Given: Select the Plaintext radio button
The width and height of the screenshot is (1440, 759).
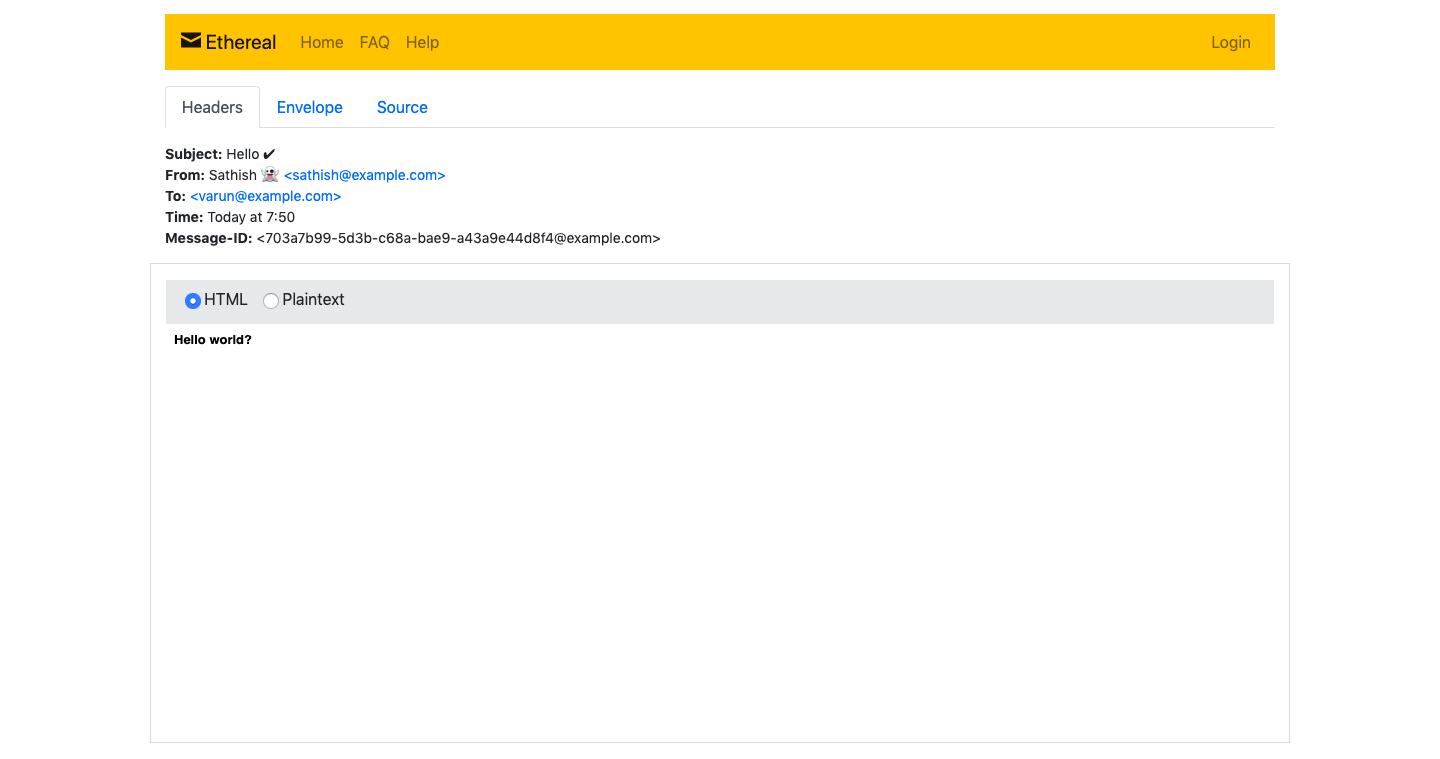Looking at the screenshot, I should [271, 301].
